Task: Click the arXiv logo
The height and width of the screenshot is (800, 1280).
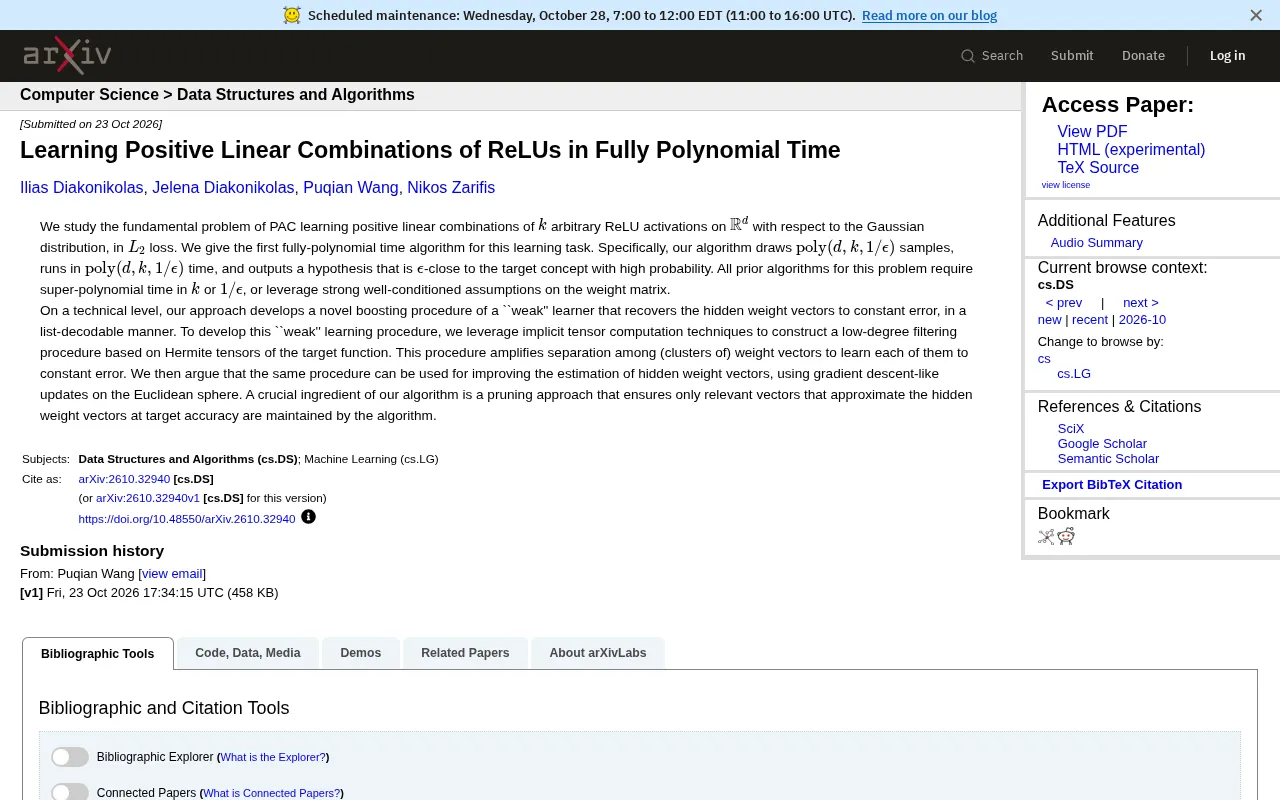Action: pos(67,56)
